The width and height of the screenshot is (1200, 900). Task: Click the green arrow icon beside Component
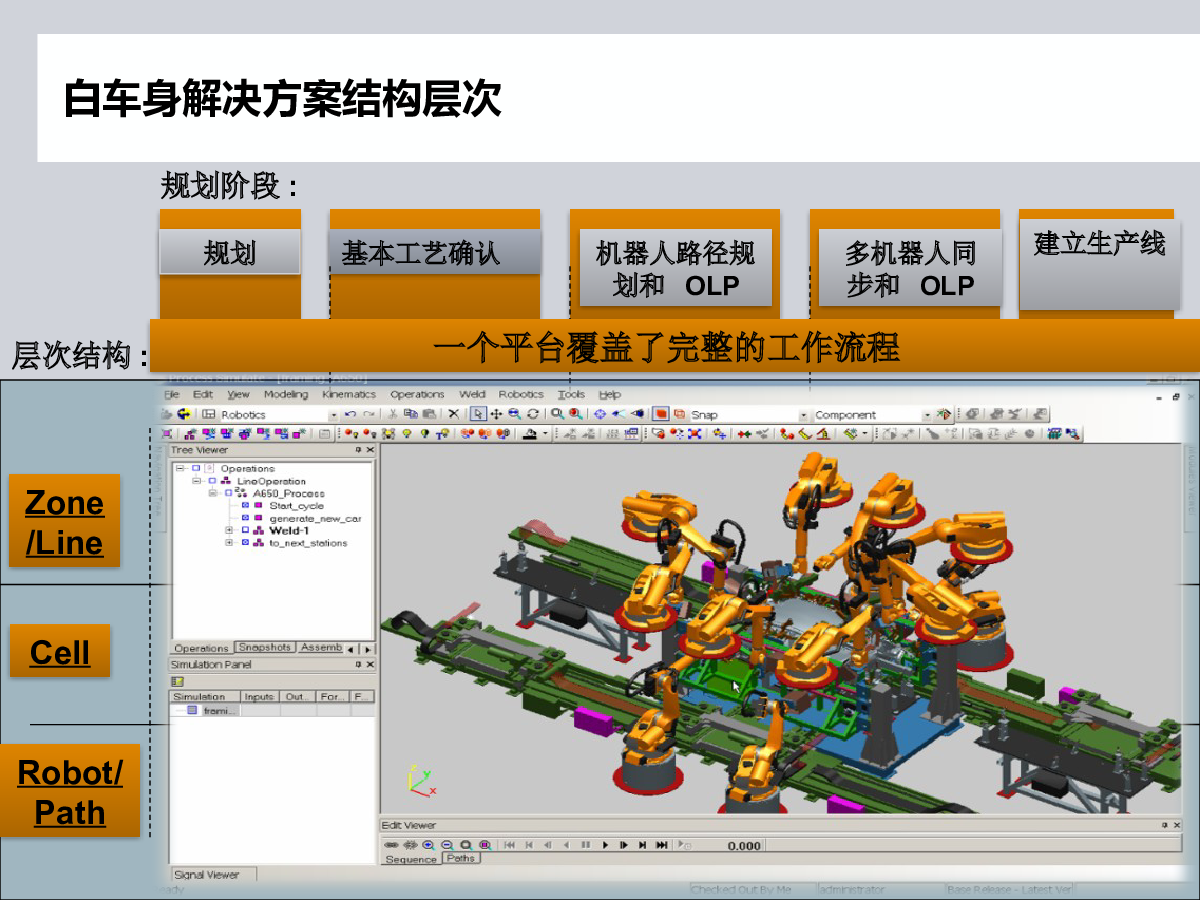point(943,414)
